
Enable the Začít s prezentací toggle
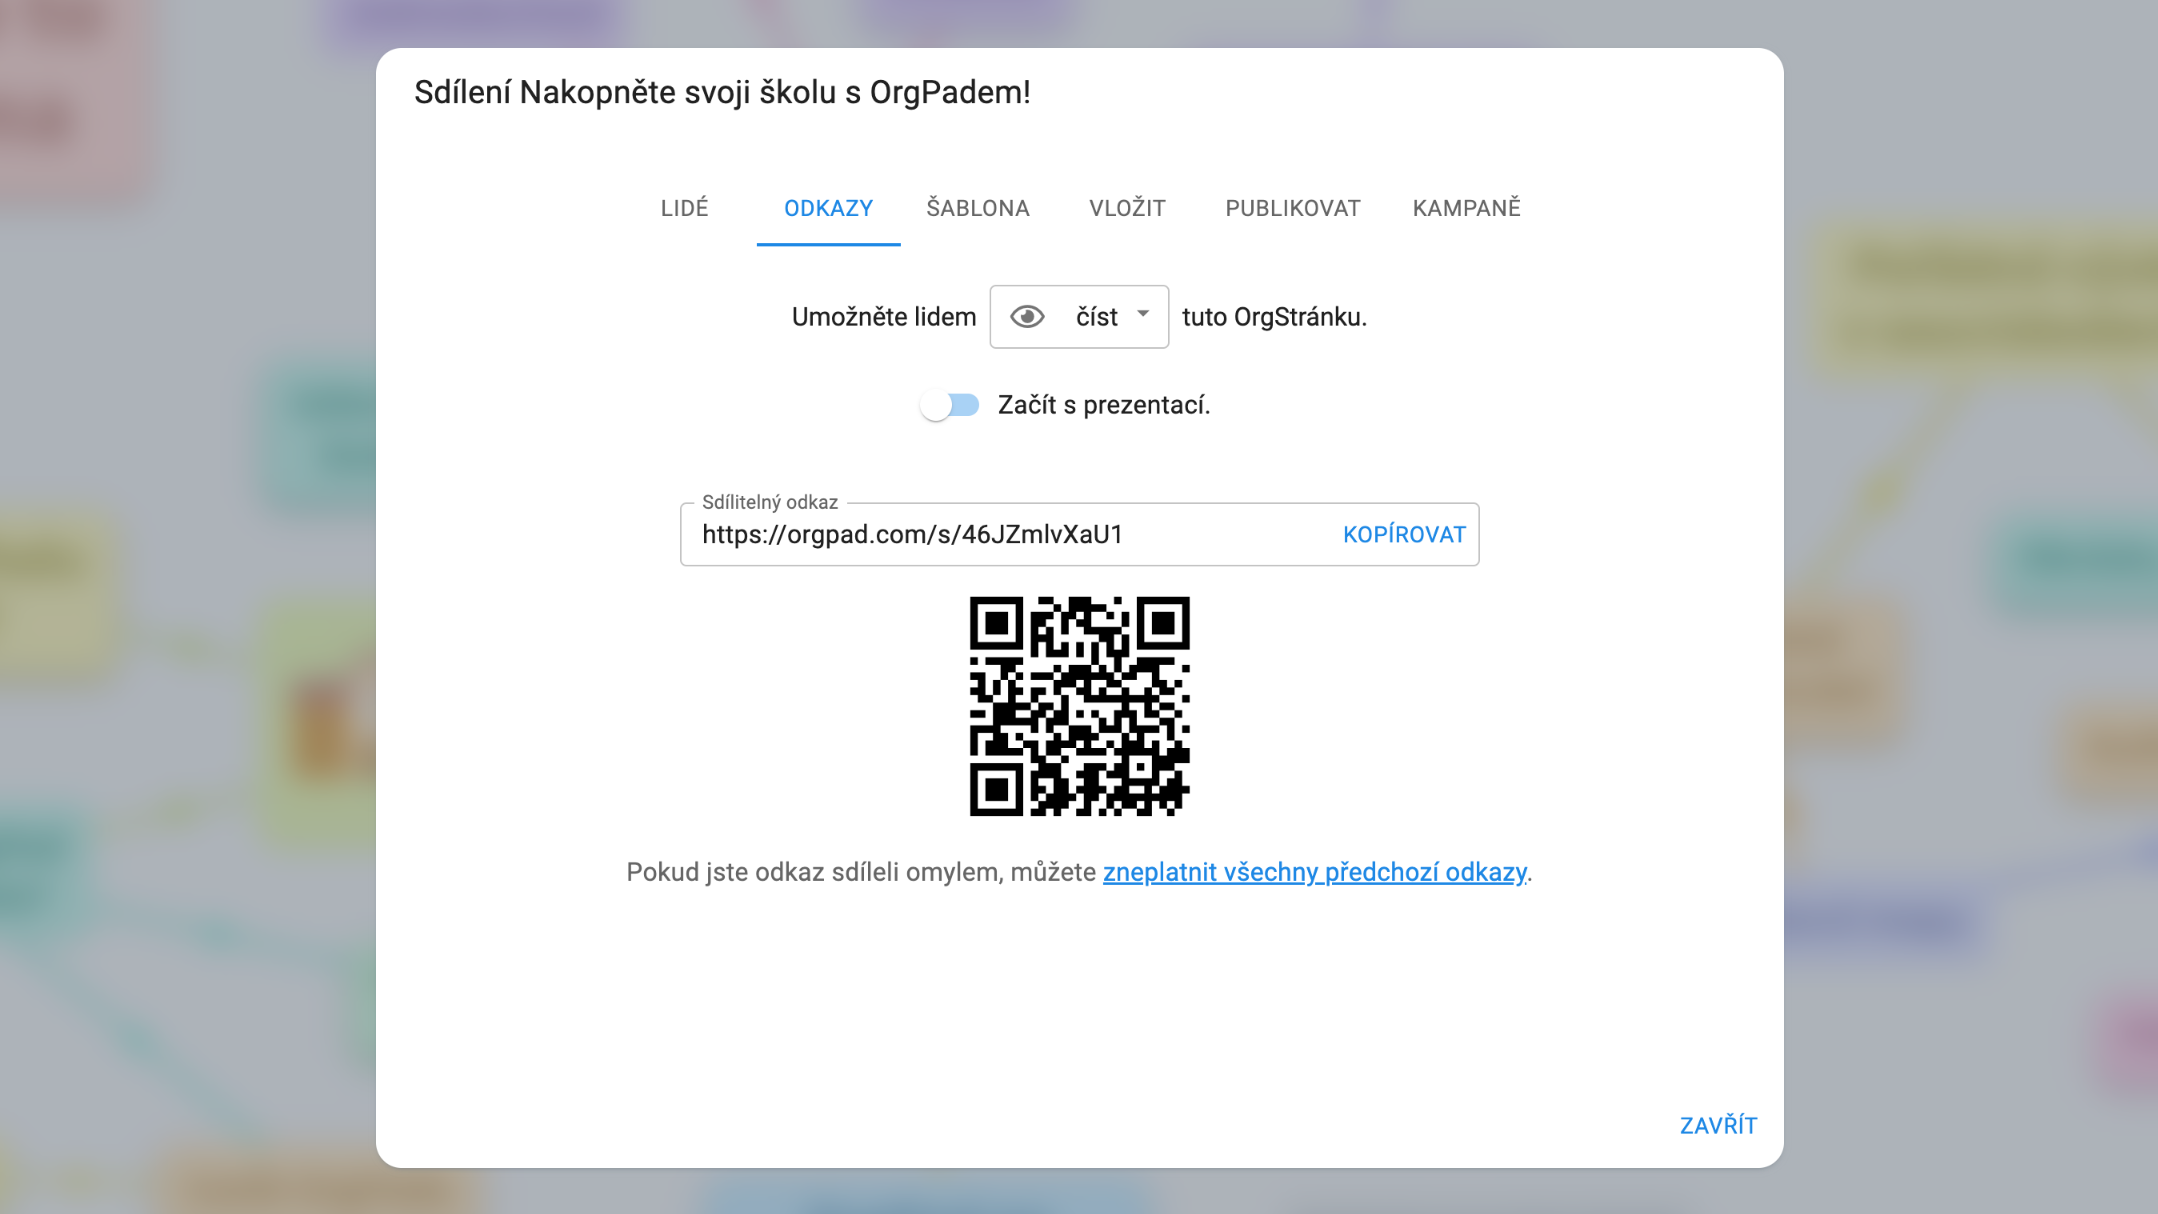pyautogui.click(x=950, y=405)
